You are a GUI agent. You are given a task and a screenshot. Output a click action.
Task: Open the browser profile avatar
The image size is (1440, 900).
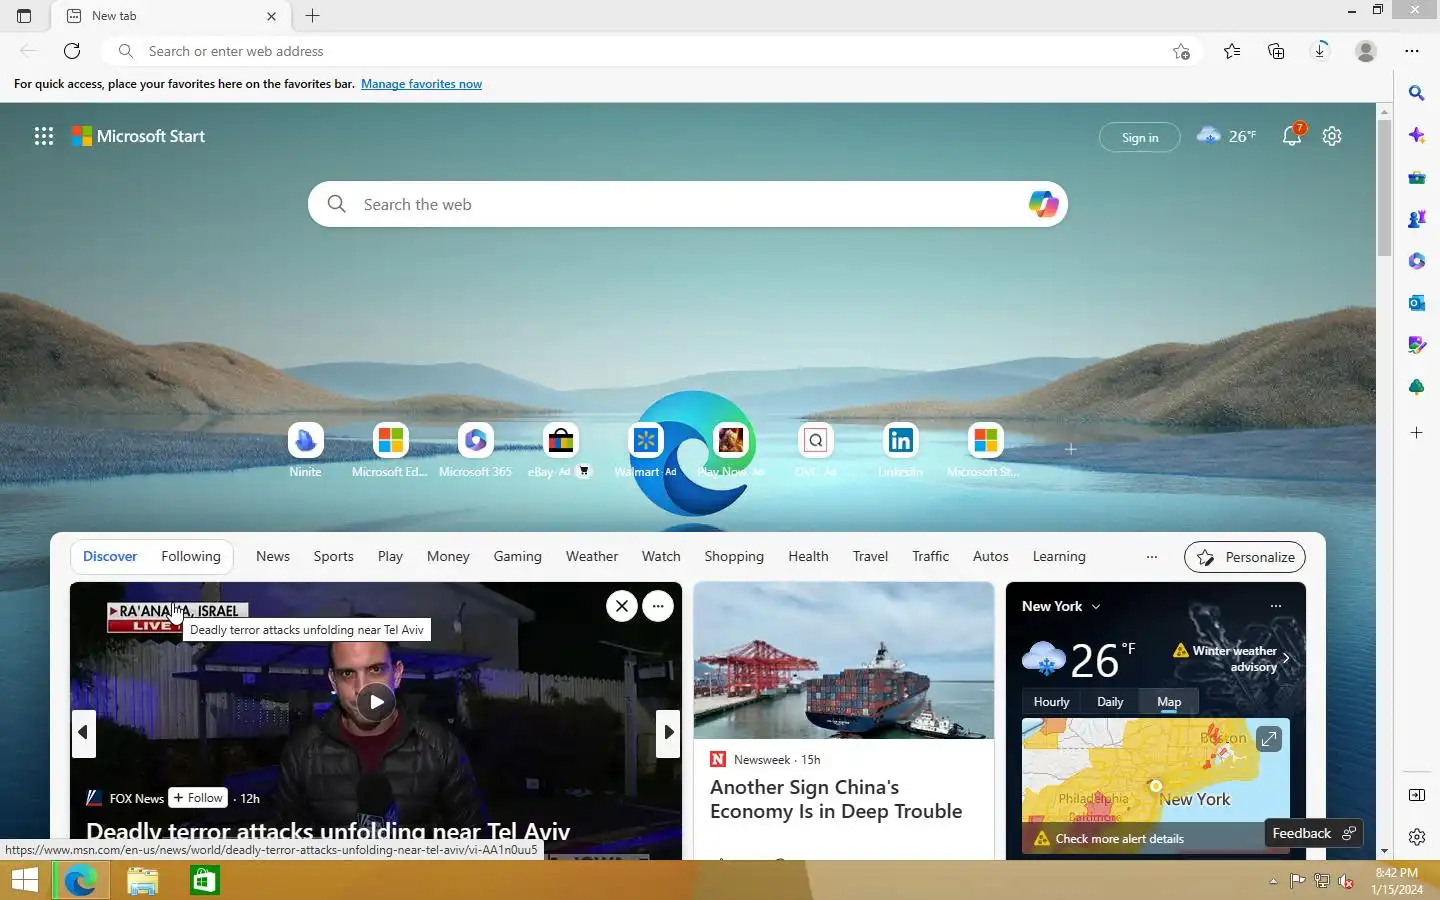tap(1366, 51)
